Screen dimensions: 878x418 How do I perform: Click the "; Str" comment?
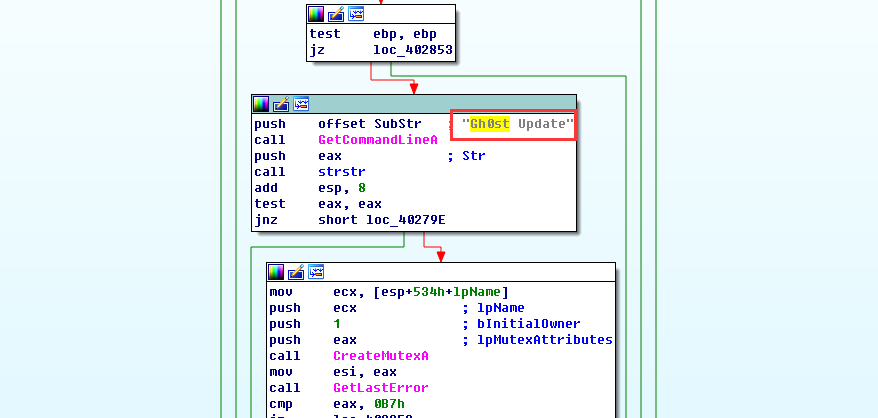(x=466, y=156)
